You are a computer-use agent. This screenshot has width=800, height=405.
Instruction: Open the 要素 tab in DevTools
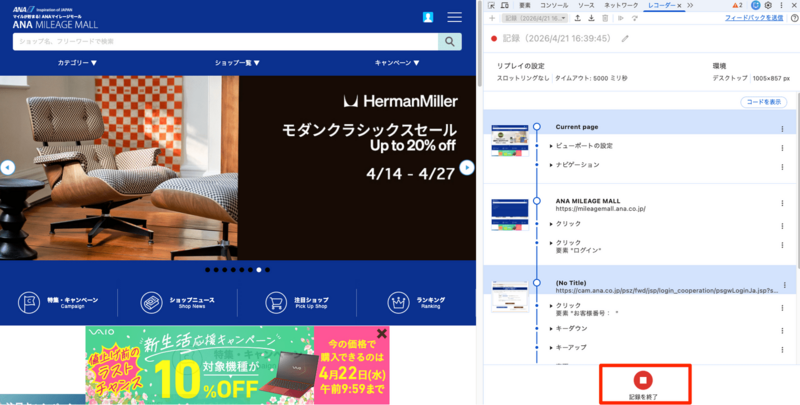coord(525,5)
